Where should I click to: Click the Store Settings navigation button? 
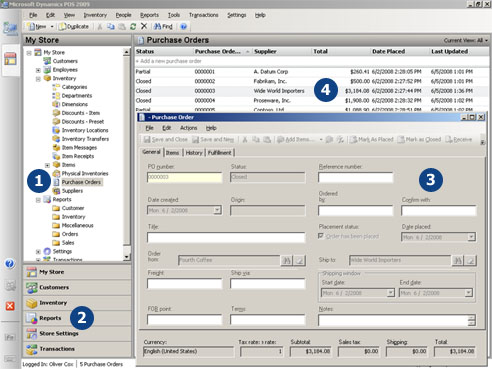point(77,333)
